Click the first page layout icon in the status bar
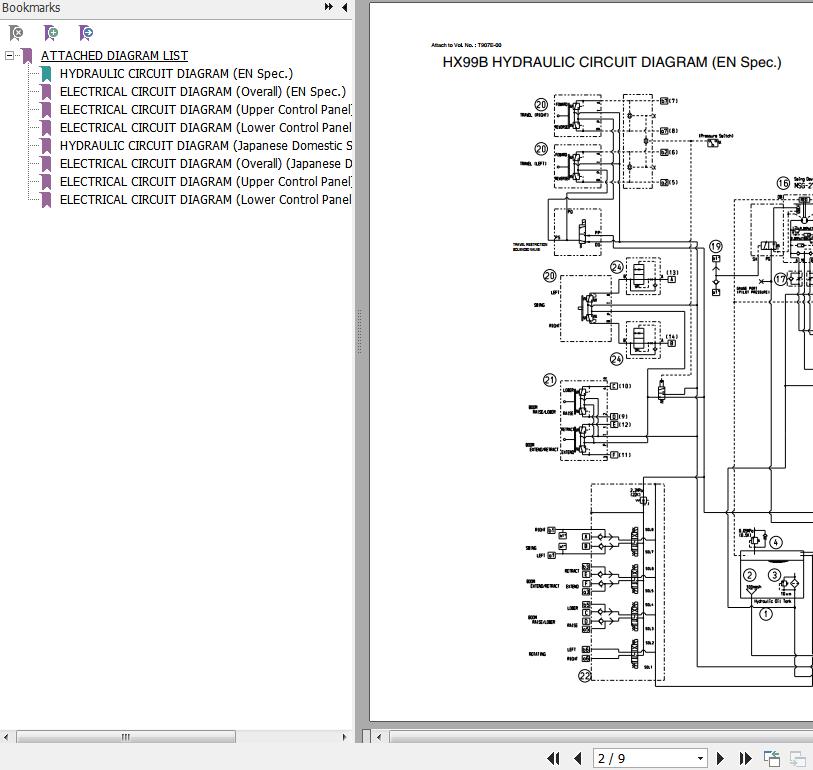Viewport: 813px width, 770px height. tap(772, 759)
